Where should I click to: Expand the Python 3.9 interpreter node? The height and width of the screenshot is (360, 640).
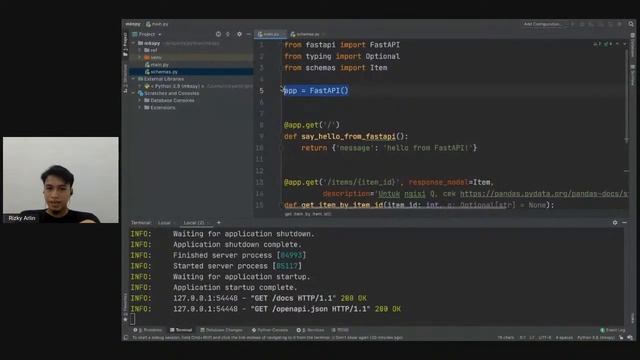point(140,86)
